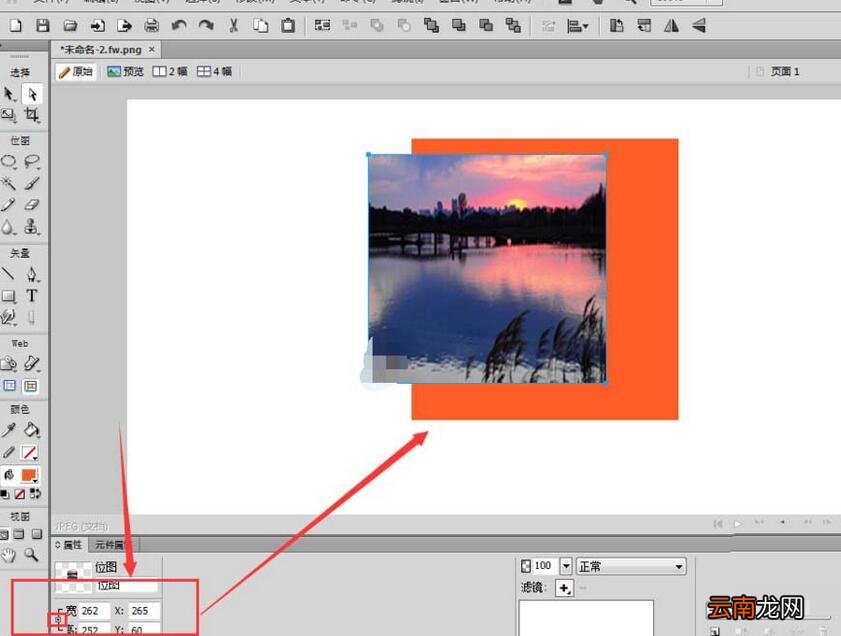Add a filter with the plus button
Screen dimensions: 841x636
[x=564, y=588]
